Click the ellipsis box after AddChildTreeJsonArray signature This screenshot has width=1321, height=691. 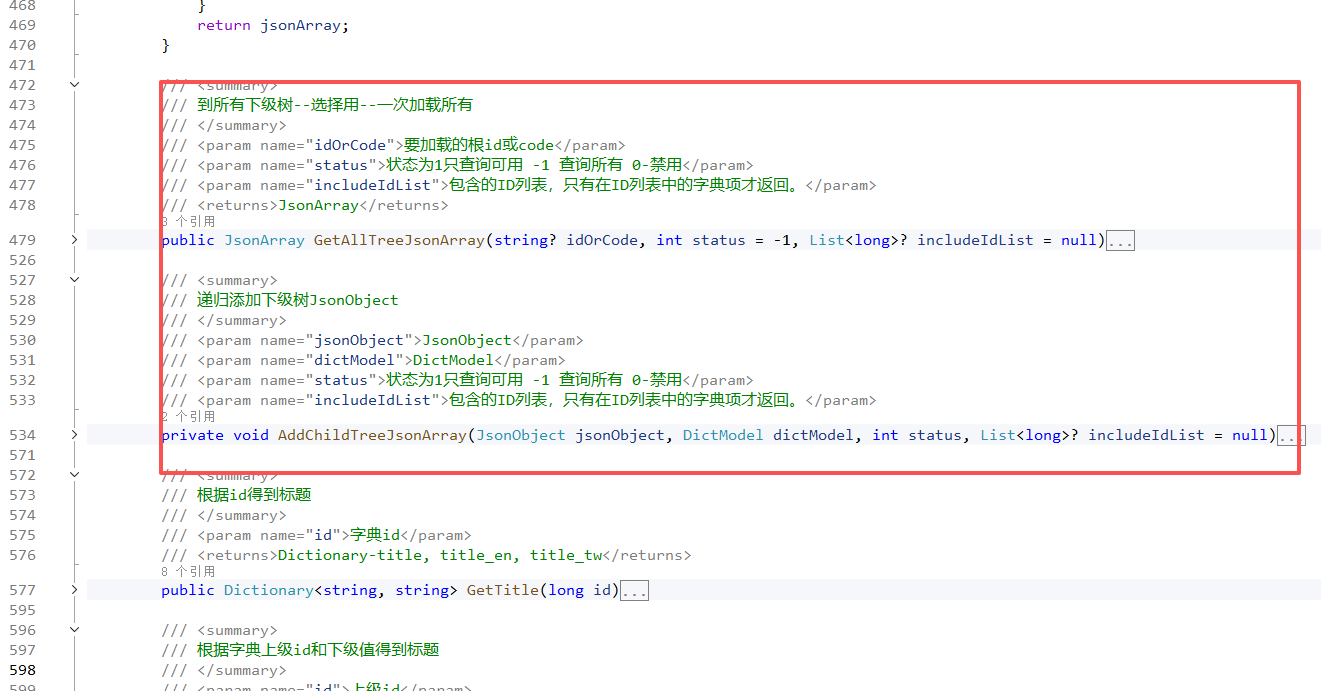(1291, 436)
